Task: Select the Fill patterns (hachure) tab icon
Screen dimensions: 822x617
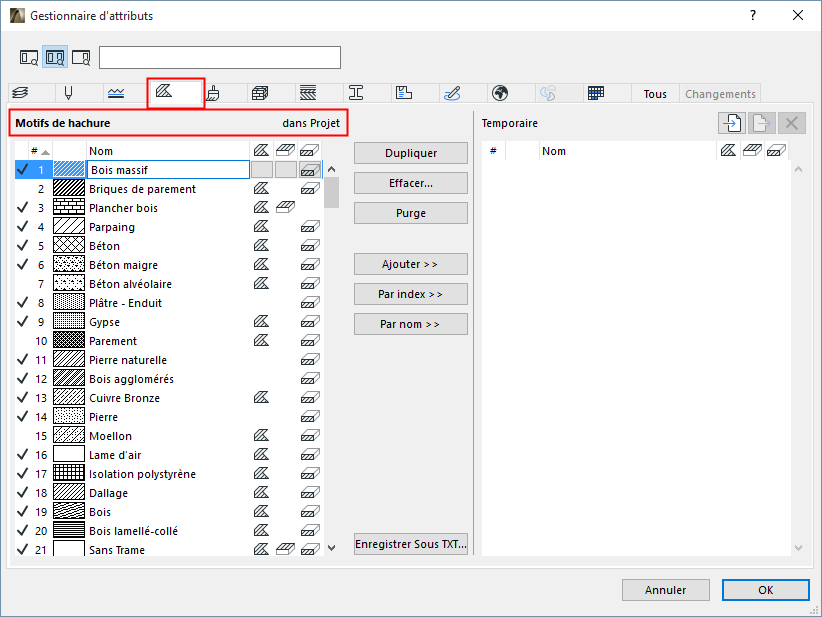Action: (164, 91)
